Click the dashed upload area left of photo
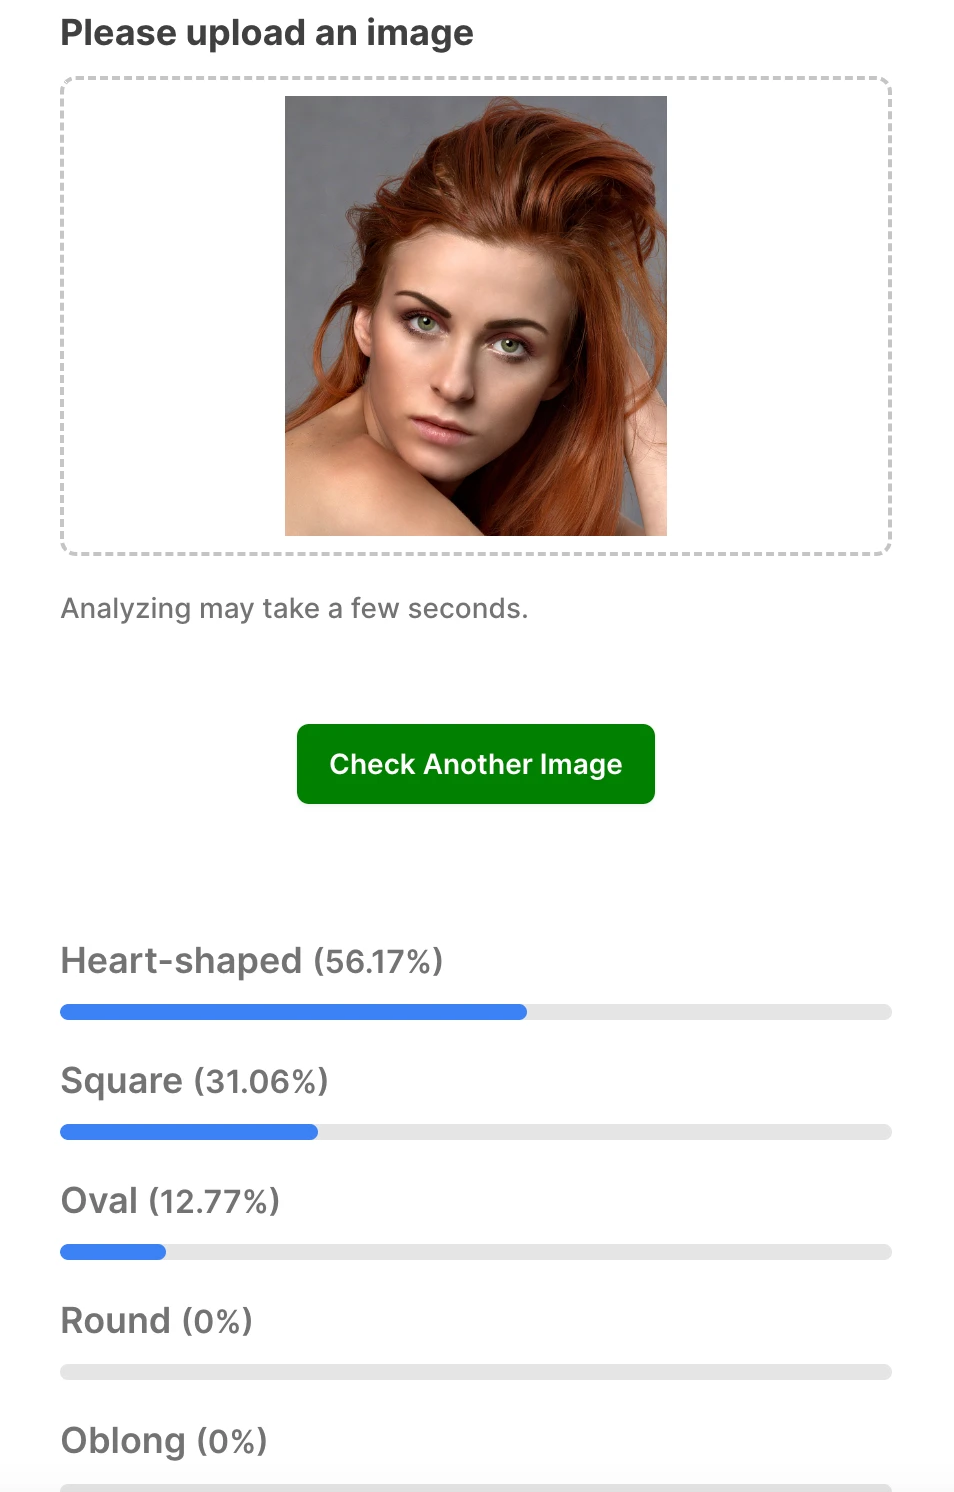The image size is (954, 1492). click(x=173, y=316)
